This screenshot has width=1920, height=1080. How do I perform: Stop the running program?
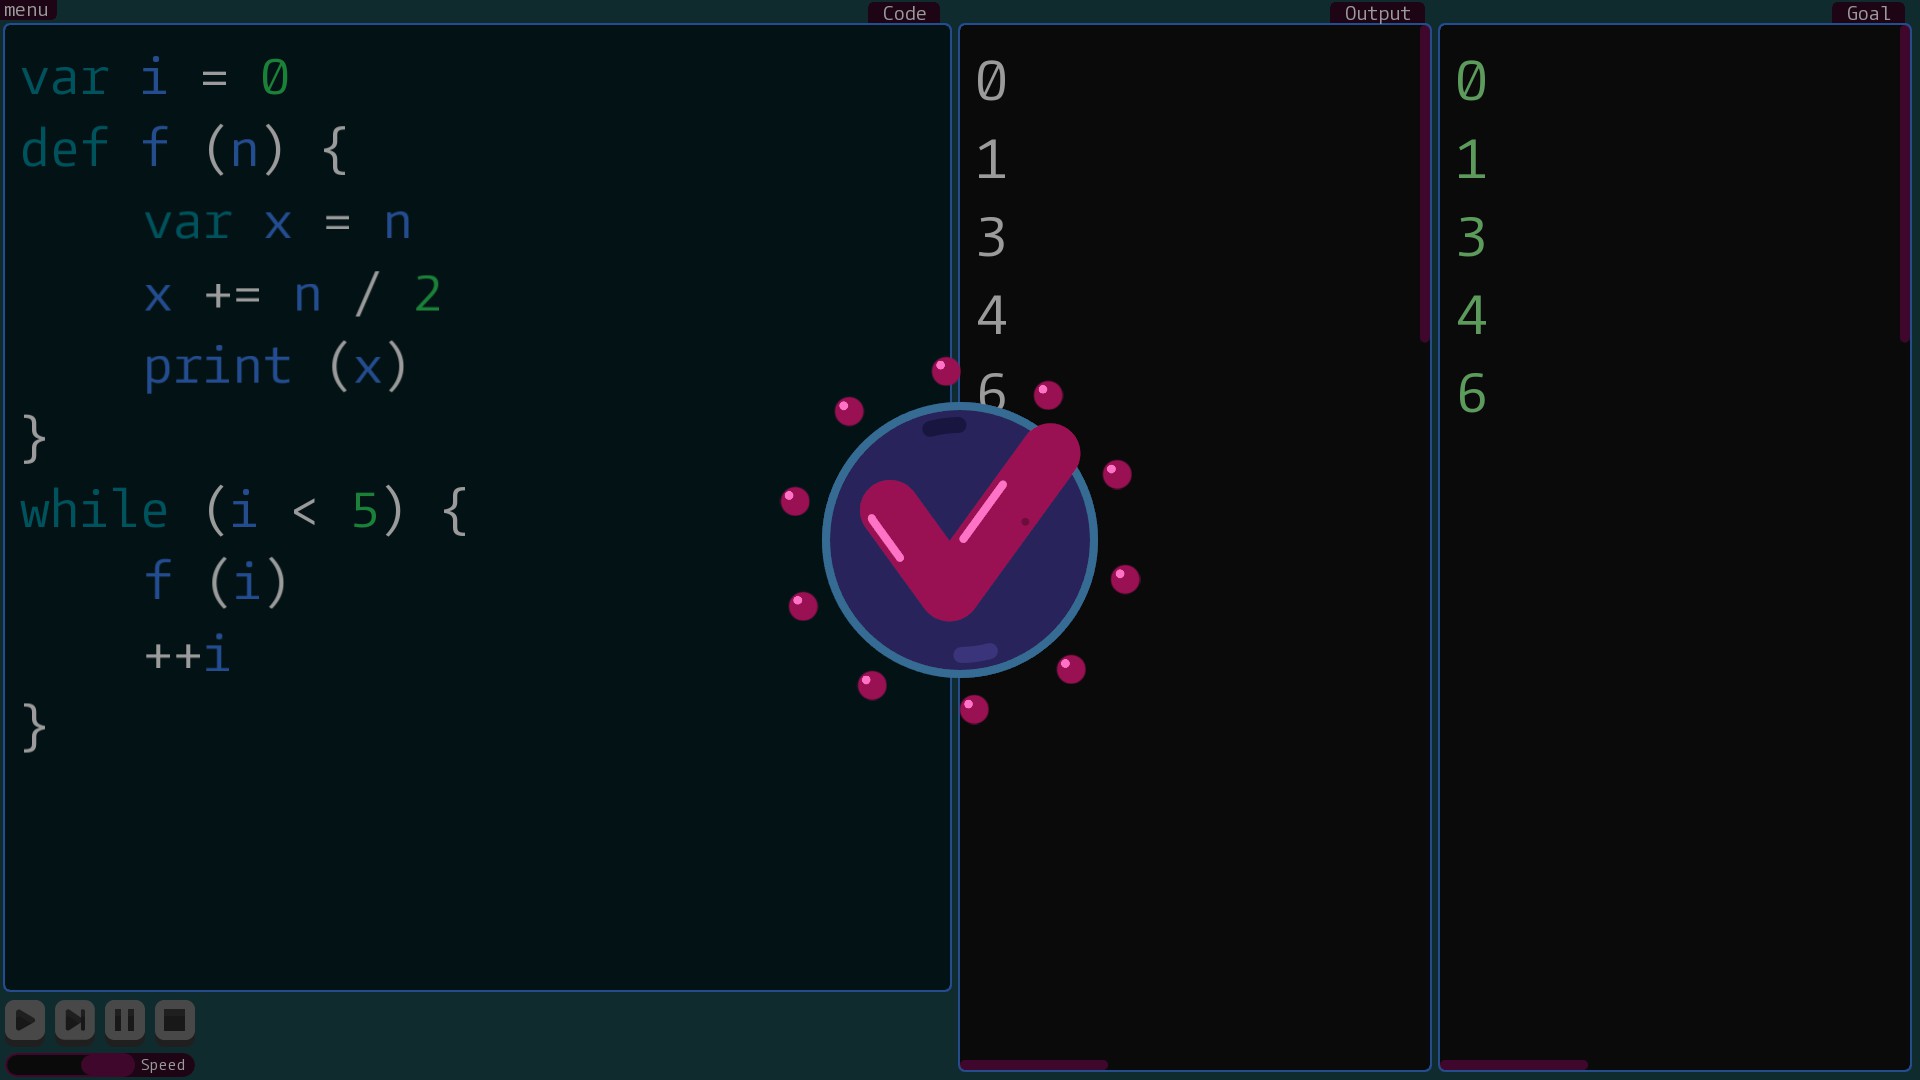tap(174, 1020)
